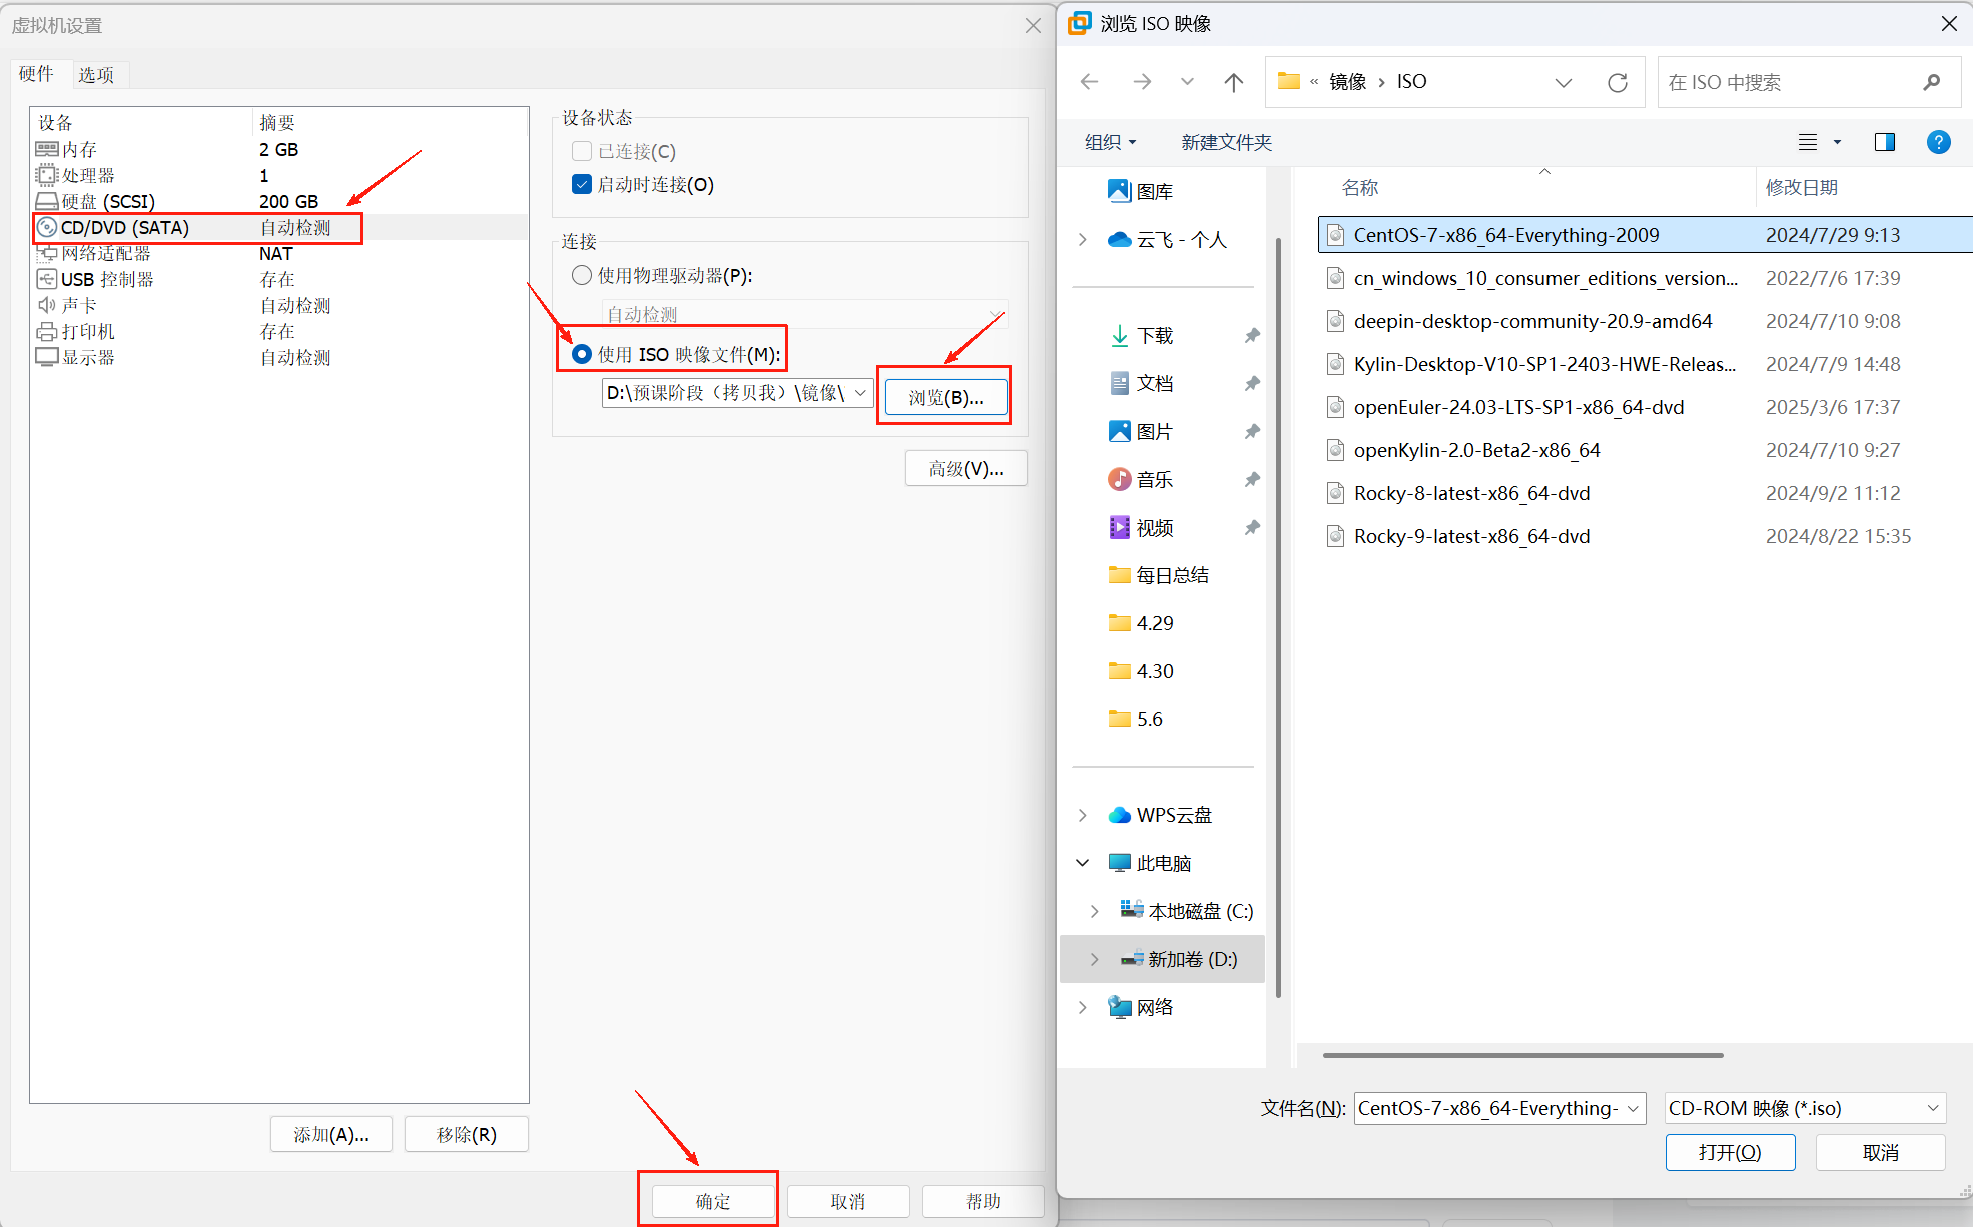The width and height of the screenshot is (1973, 1227).
Task: Select the display (显示器) device icon
Action: (47, 357)
